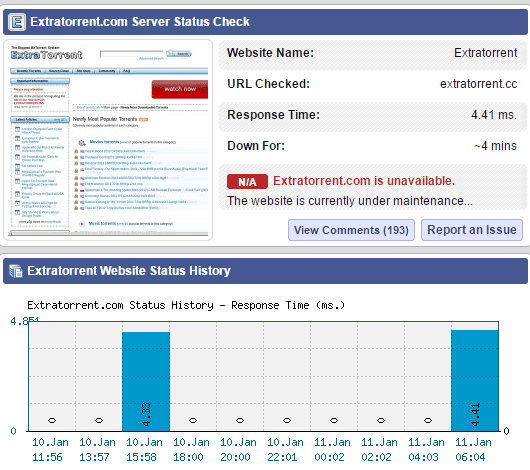Viewport: 530px width, 470px height.
Task: Click the 10.Jan 11:56 axis label
Action: [x=50, y=450]
